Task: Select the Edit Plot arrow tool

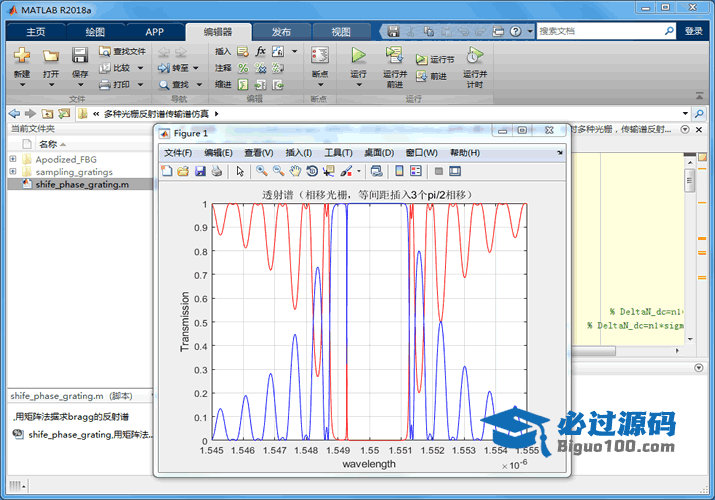Action: tap(240, 171)
